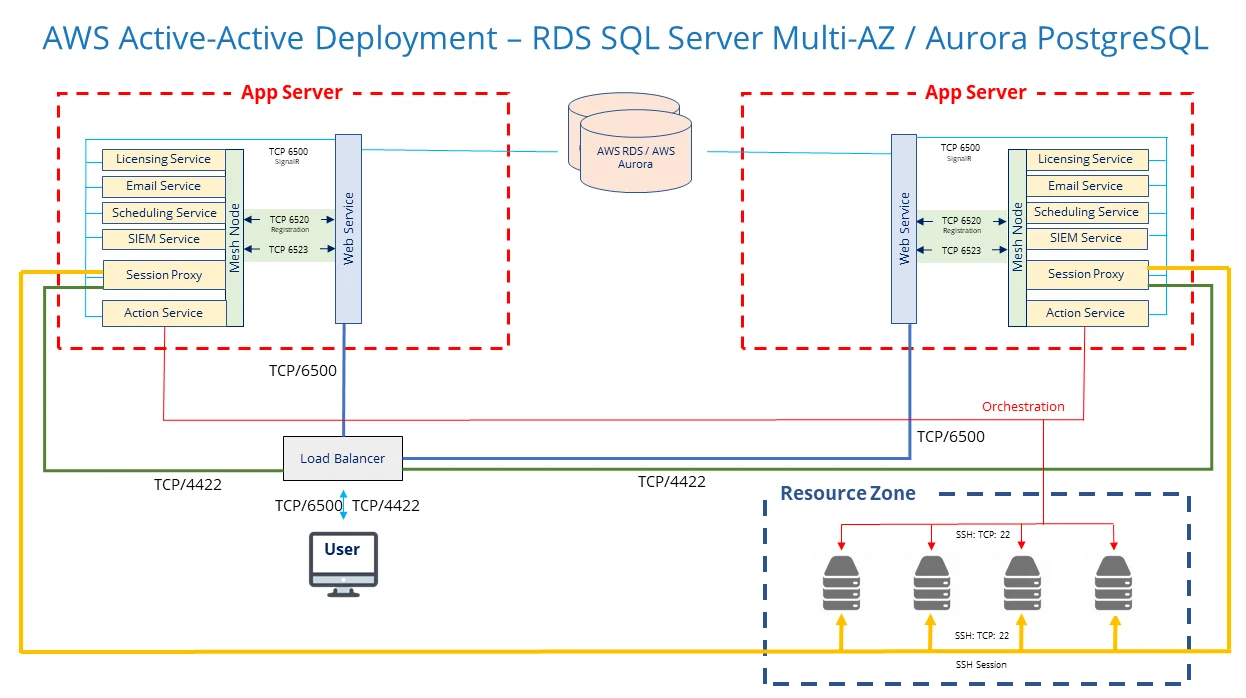Select SIEM Service in right App Server
This screenshot has width=1246, height=698.
point(1086,238)
